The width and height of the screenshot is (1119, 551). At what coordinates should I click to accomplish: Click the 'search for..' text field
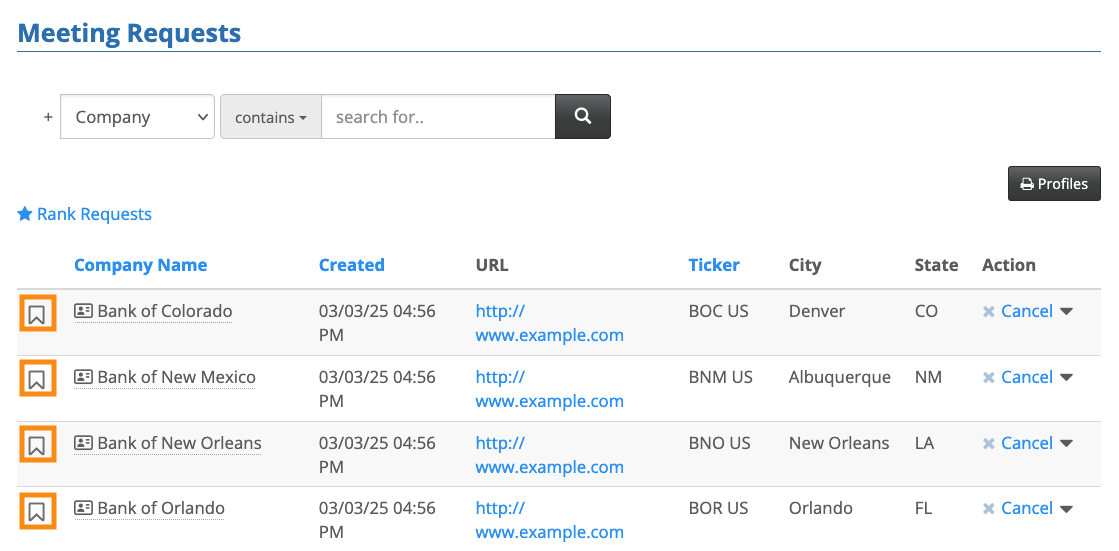(438, 117)
